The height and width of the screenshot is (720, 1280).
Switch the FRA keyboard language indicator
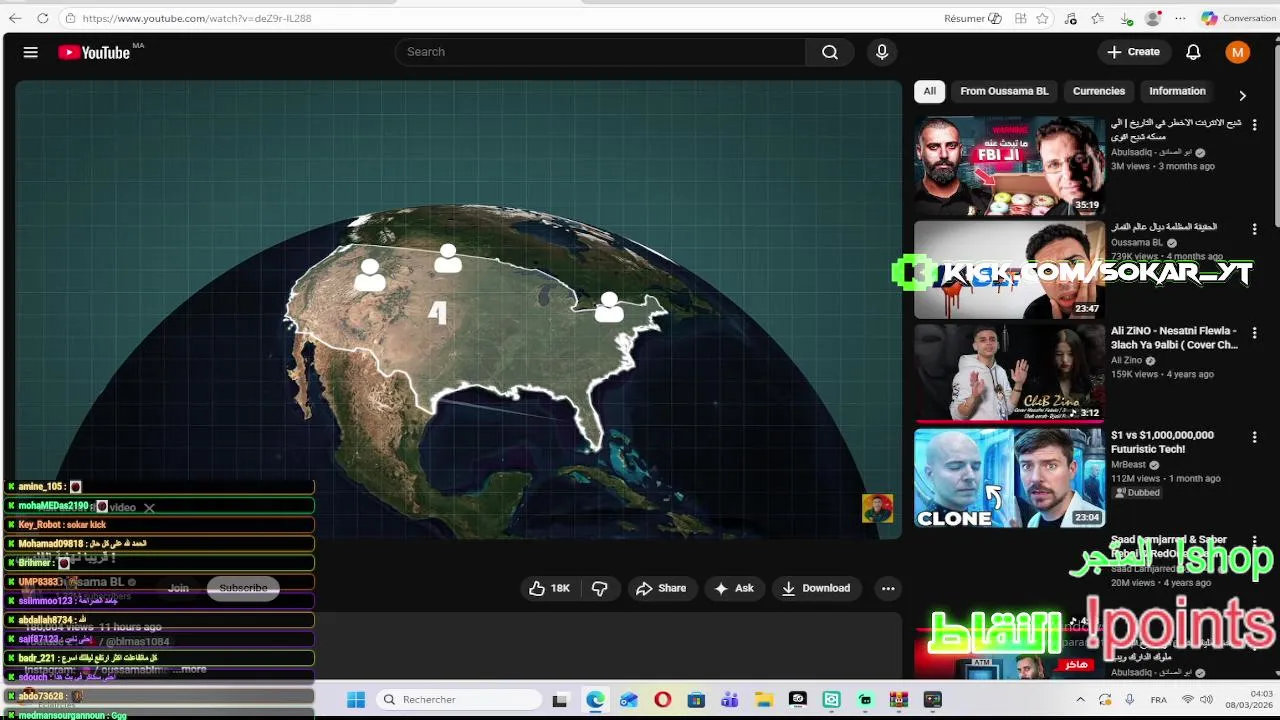pos(1158,700)
